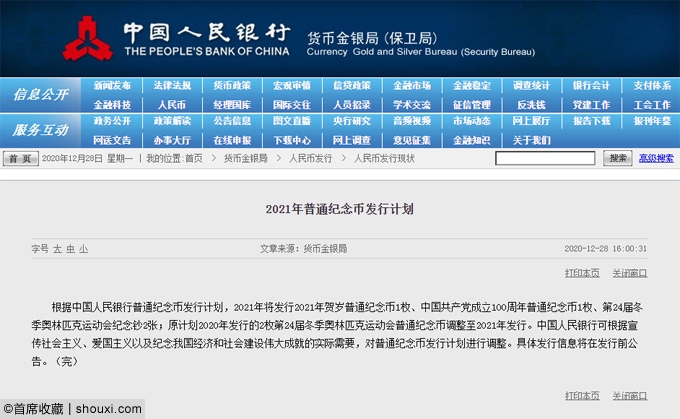Go to 人民币 in the navigation menu
Screen dimensions: 680x419
coord(172,105)
